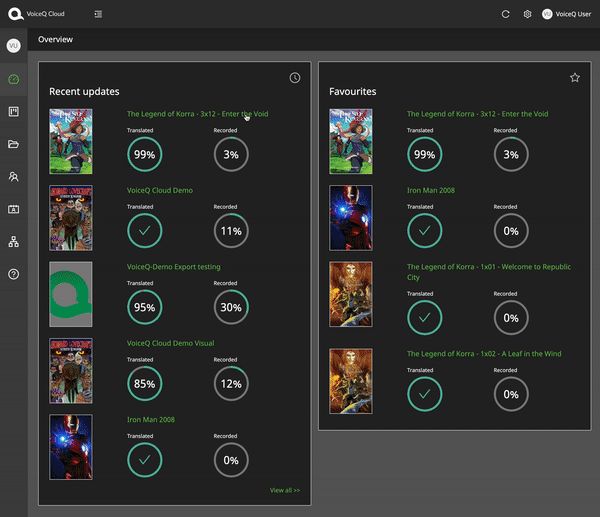Open the VoiceQ User account menu

(566, 14)
